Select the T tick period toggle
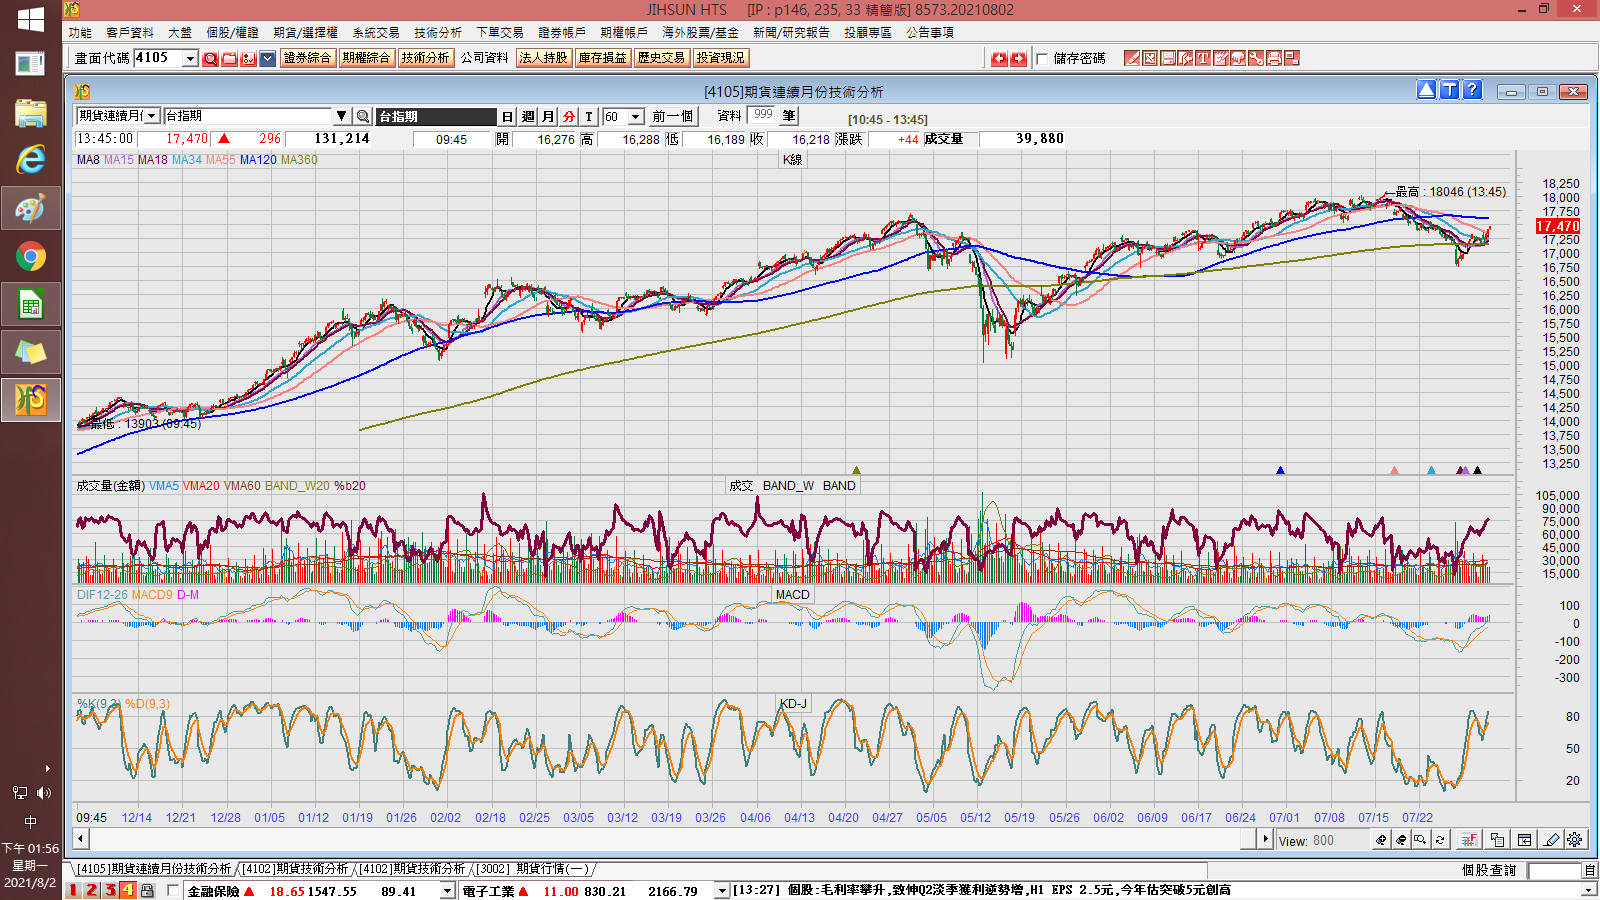Viewport: 1600px width, 900px height. pos(589,117)
